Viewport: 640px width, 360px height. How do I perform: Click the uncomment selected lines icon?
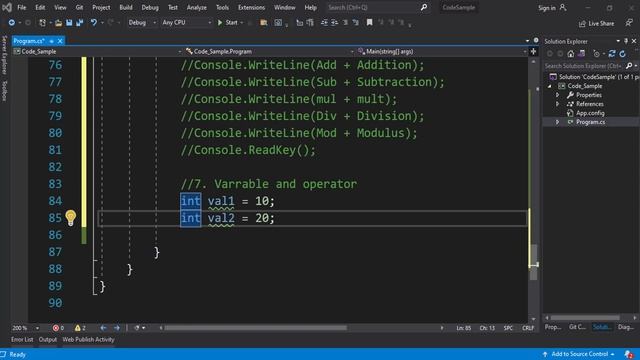[x=356, y=23]
